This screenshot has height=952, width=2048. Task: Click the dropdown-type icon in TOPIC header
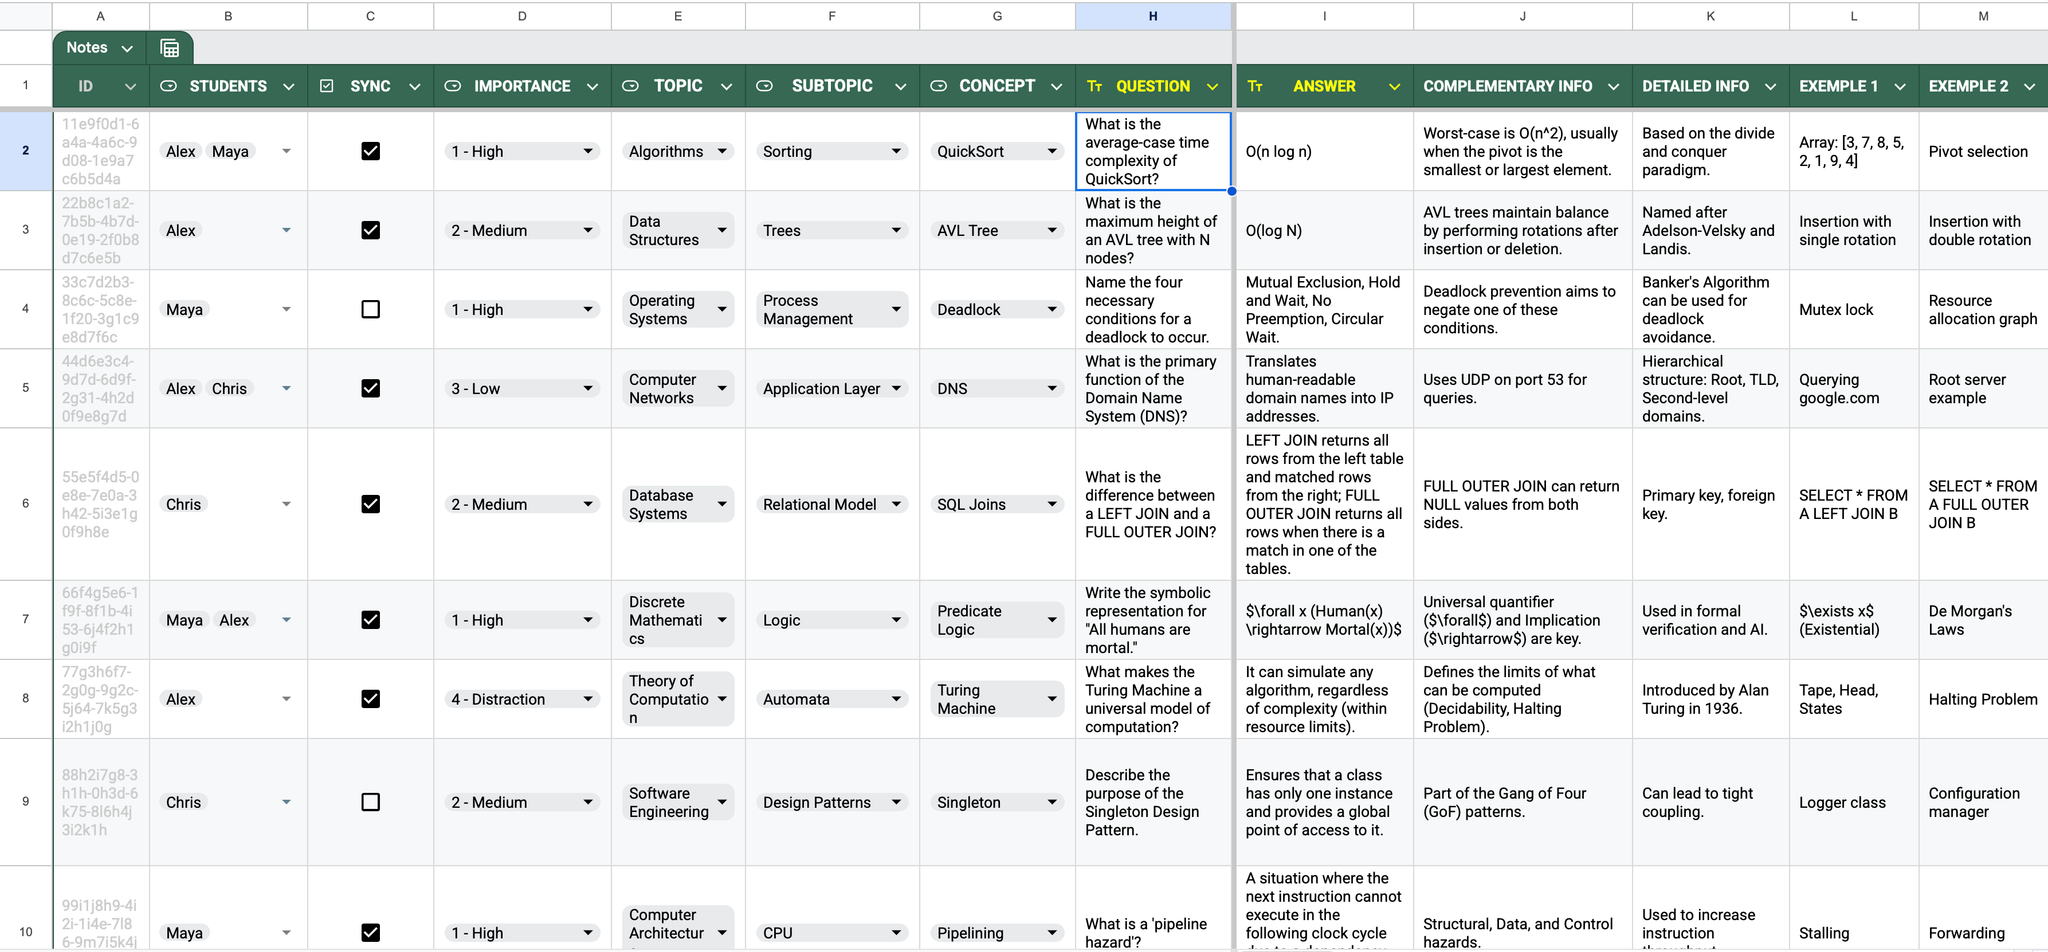tap(630, 86)
